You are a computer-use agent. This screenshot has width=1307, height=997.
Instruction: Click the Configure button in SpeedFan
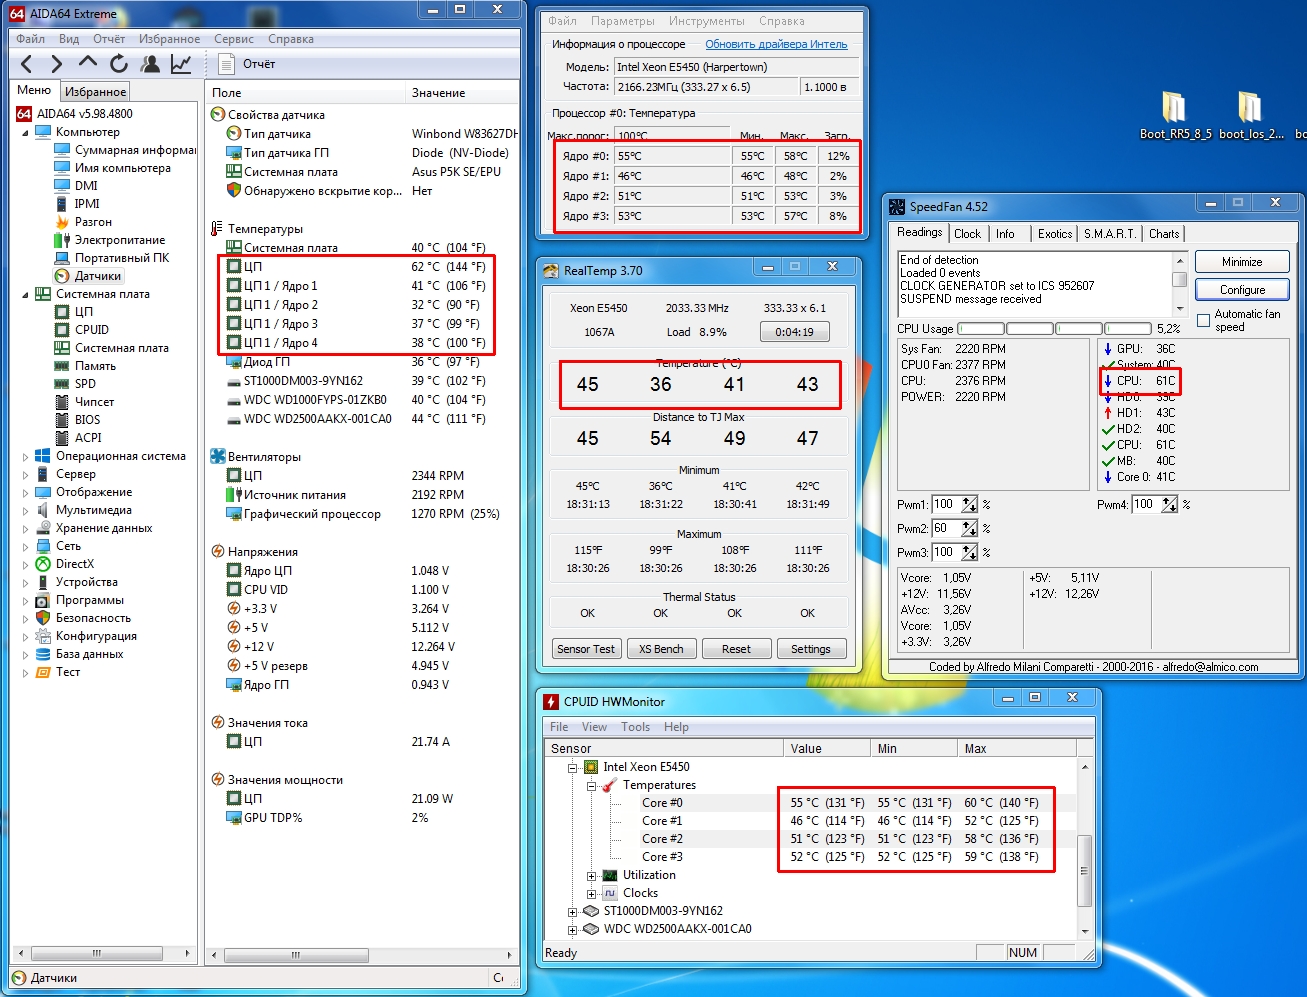(x=1242, y=290)
